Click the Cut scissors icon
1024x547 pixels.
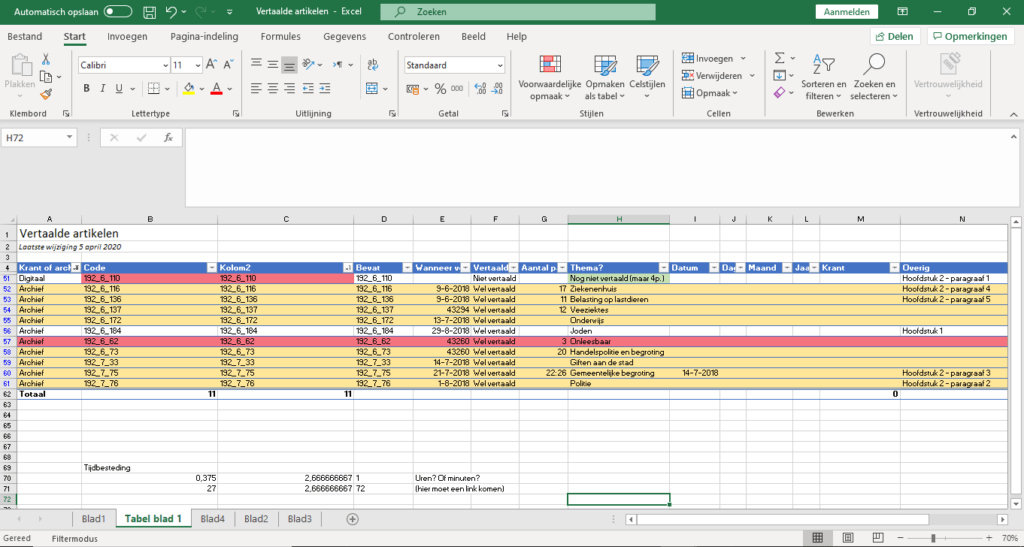point(45,60)
